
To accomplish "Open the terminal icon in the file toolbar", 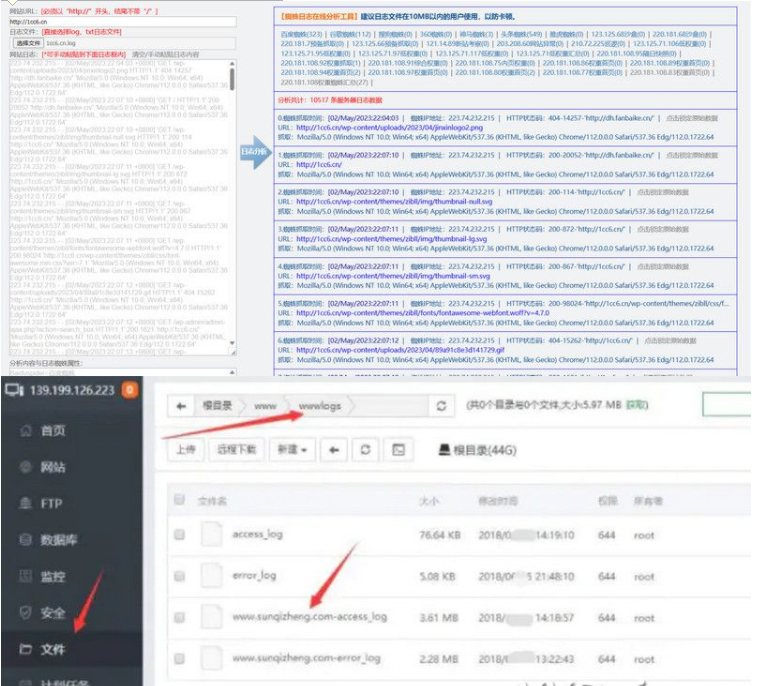I will point(398,450).
